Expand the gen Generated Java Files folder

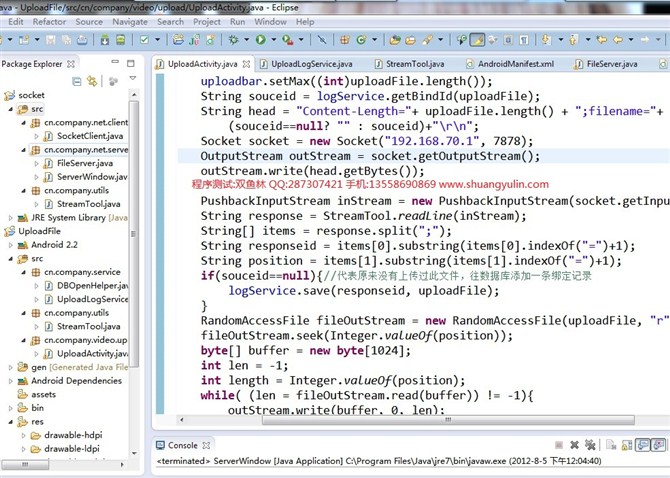coord(11,367)
